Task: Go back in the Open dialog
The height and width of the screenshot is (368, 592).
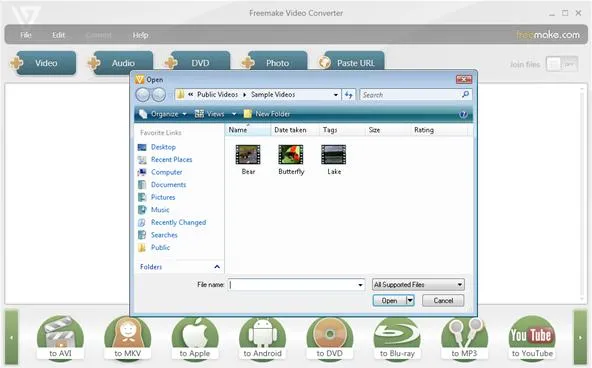Action: [143, 95]
